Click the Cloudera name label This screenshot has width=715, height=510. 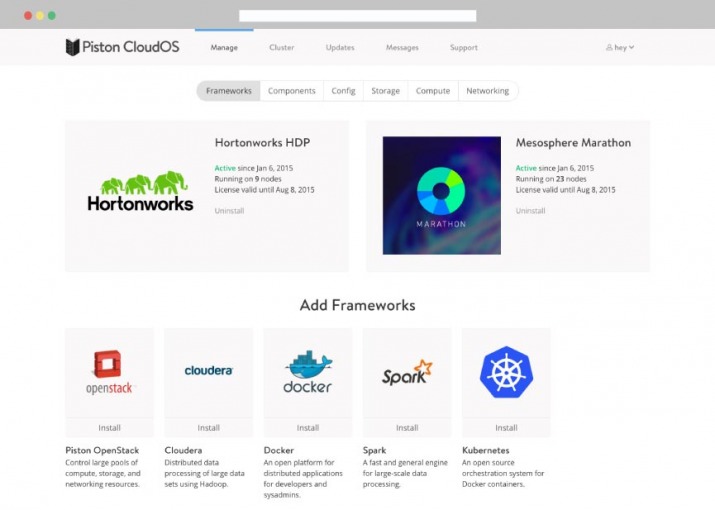[183, 450]
